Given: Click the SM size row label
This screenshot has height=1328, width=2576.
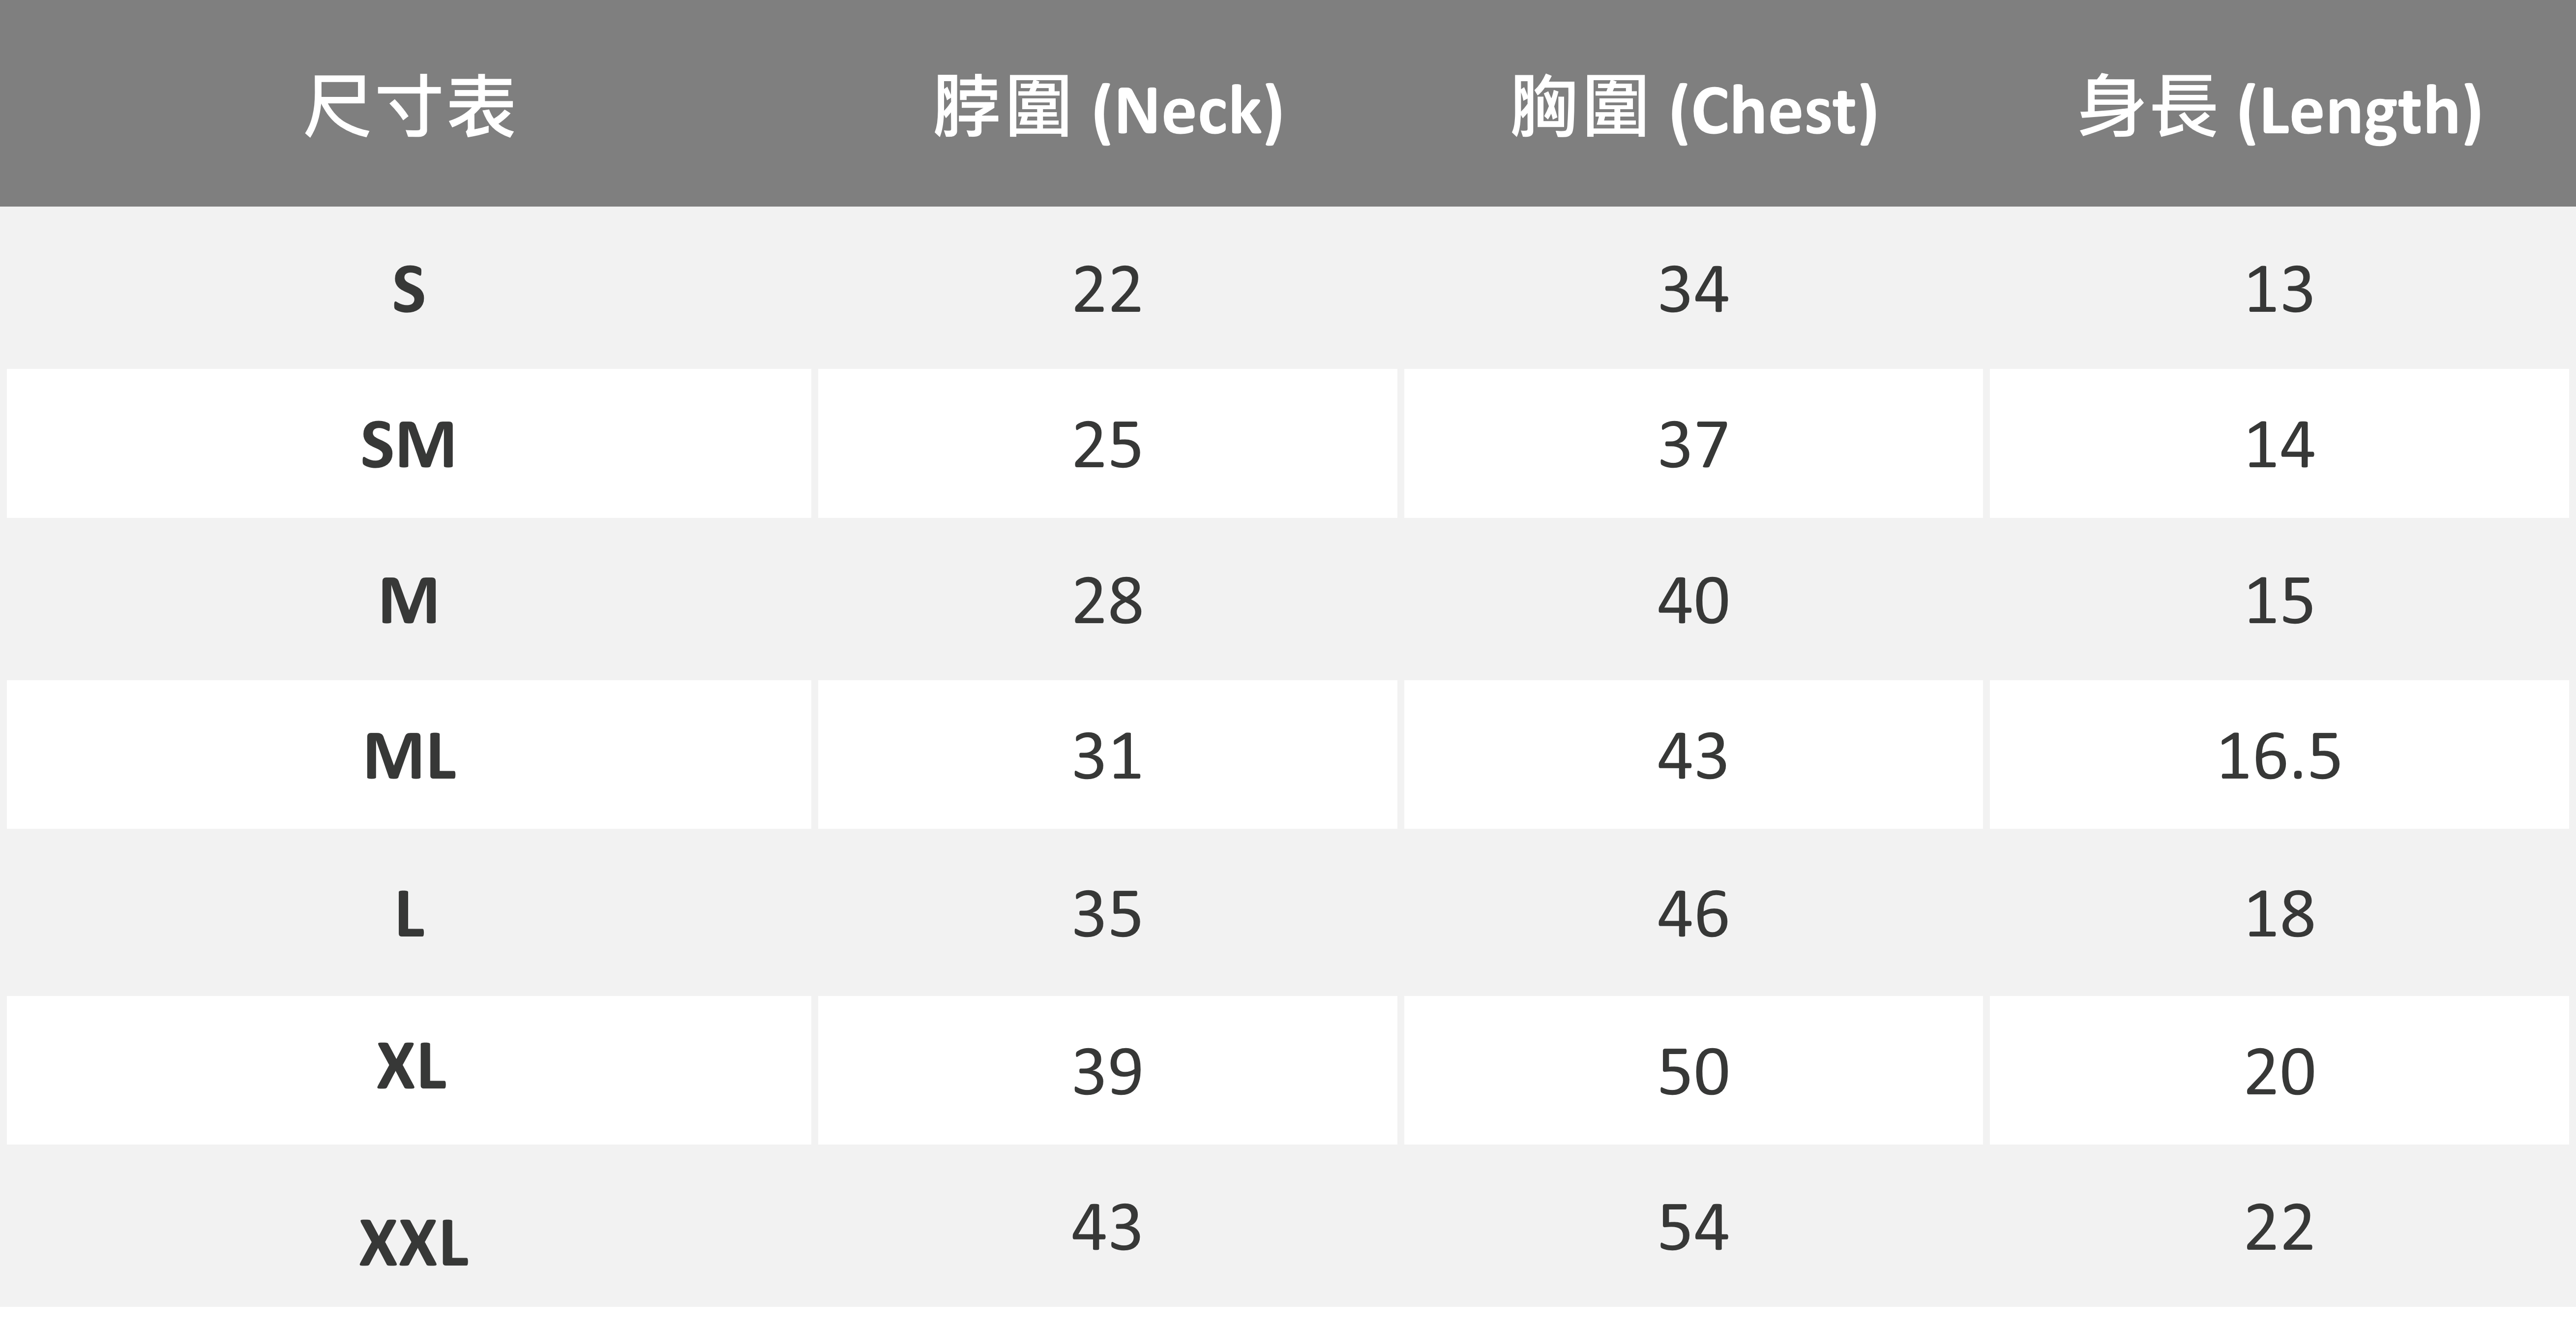Looking at the screenshot, I should (409, 444).
